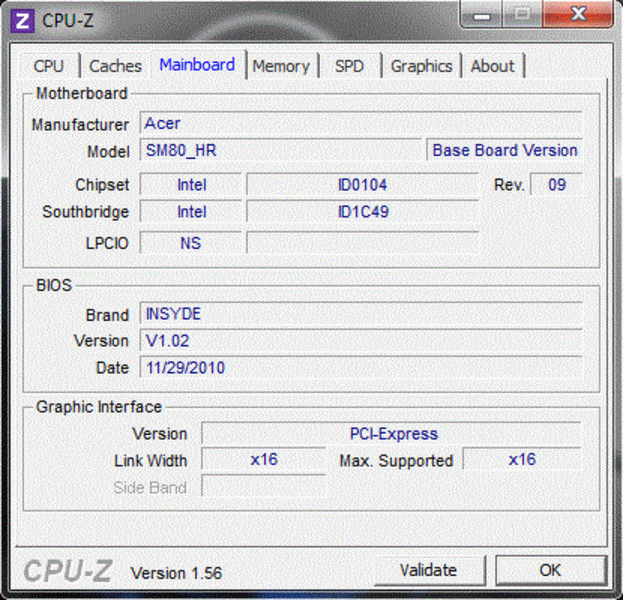Click the Version 1.56 text
623x600 pixels.
pos(176,573)
